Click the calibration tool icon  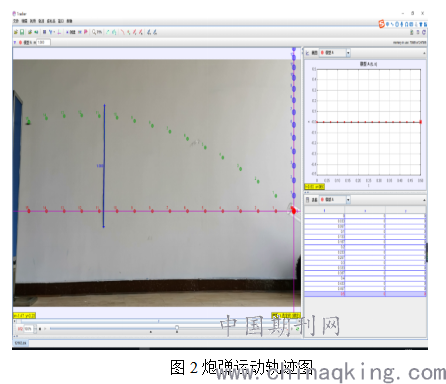pyautogui.click(x=51, y=32)
